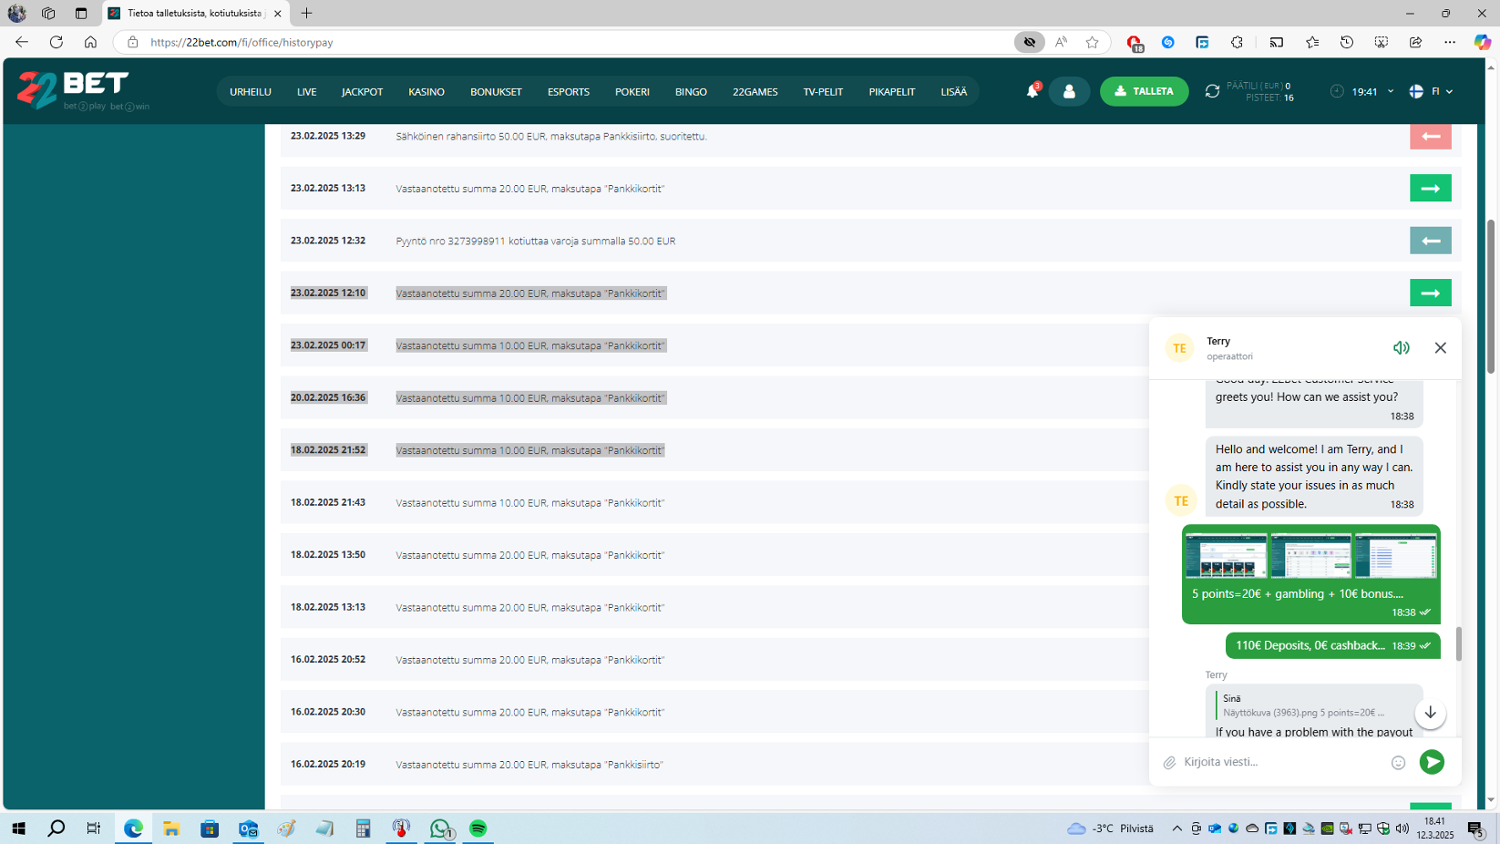This screenshot has height=844, width=1500.
Task: Select the 18.02.2025 21:43 transaction row text
Action: tap(530, 503)
